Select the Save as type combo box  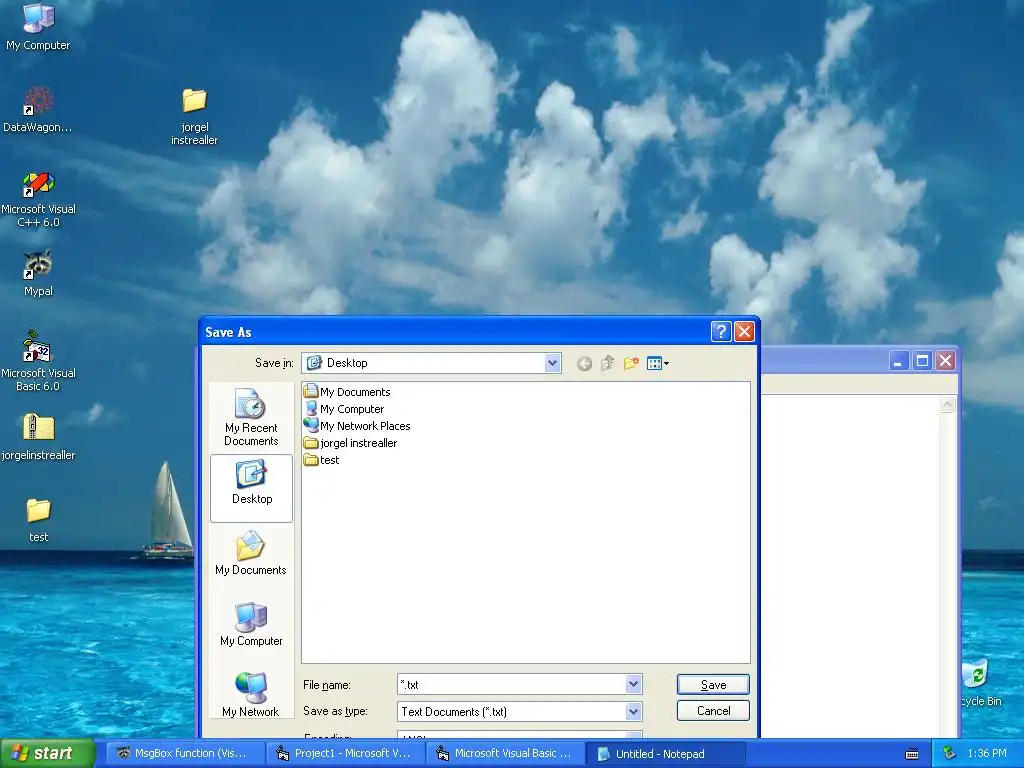[x=520, y=711]
